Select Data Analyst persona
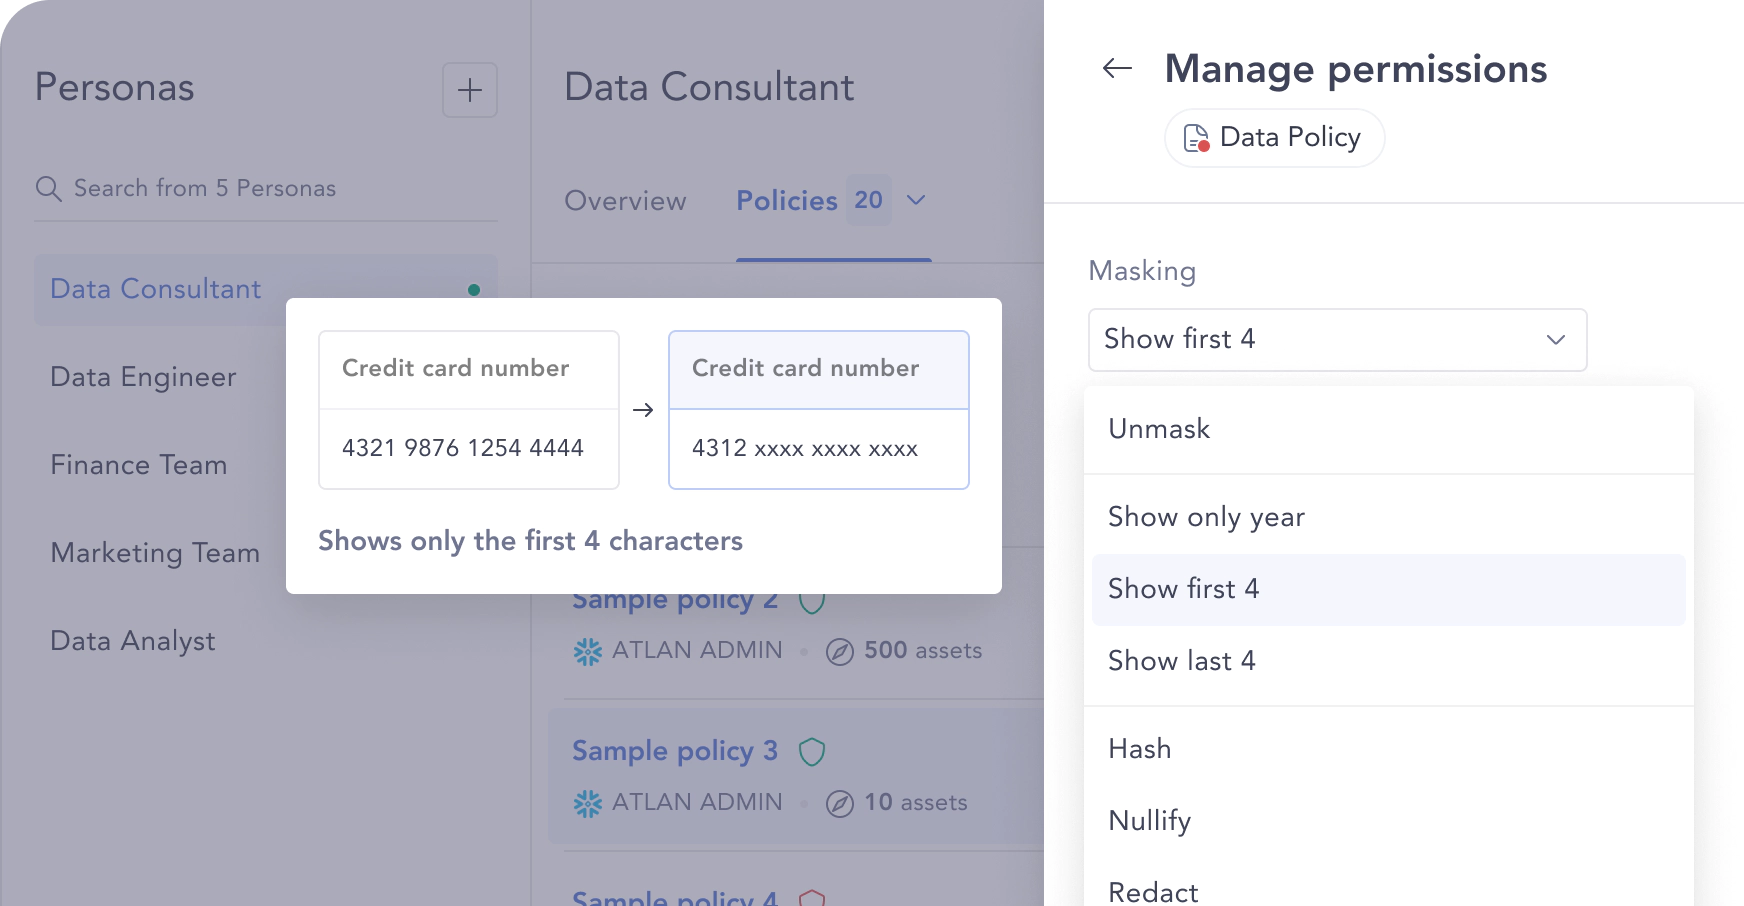This screenshot has width=1744, height=906. point(133,641)
